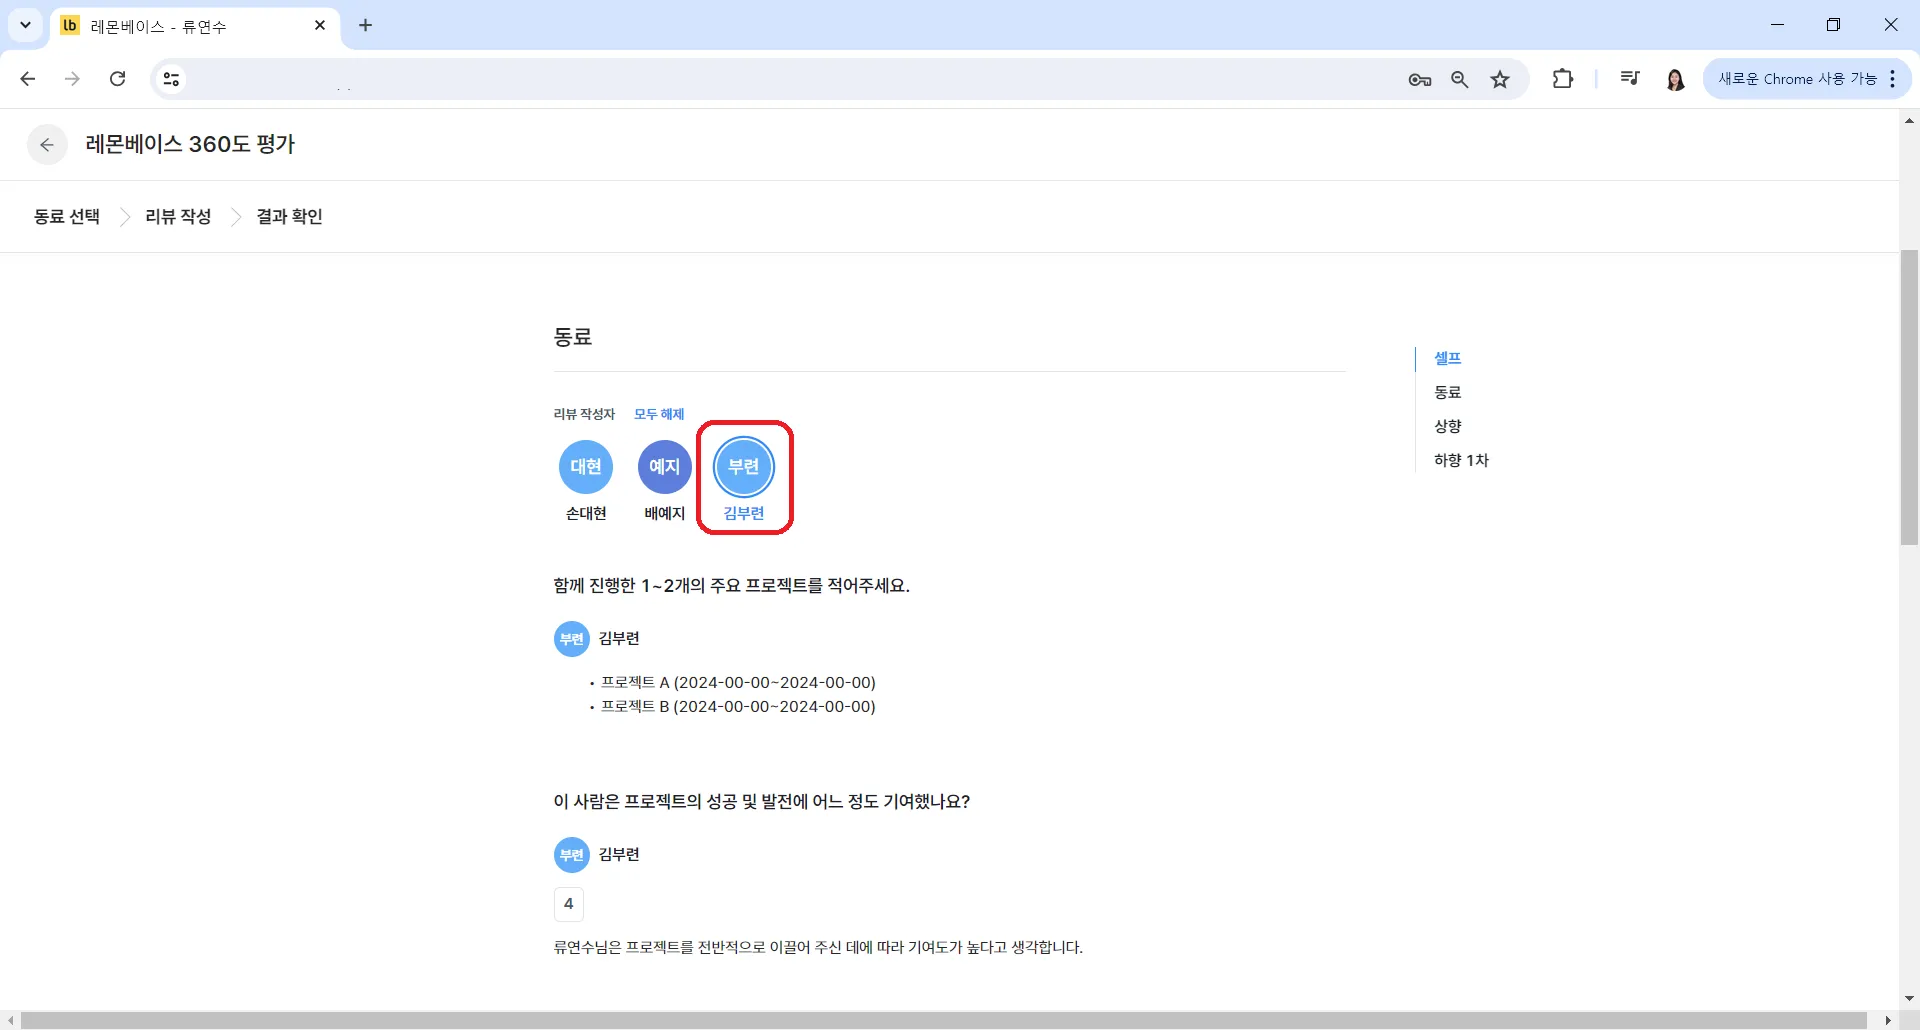Click the score value 4
The width and height of the screenshot is (1920, 1030).
click(x=569, y=904)
